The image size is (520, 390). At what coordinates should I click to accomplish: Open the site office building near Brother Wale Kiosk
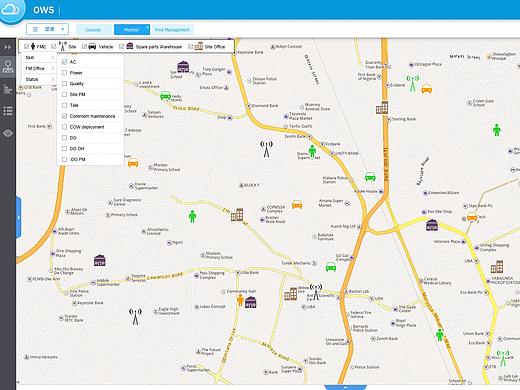click(237, 215)
